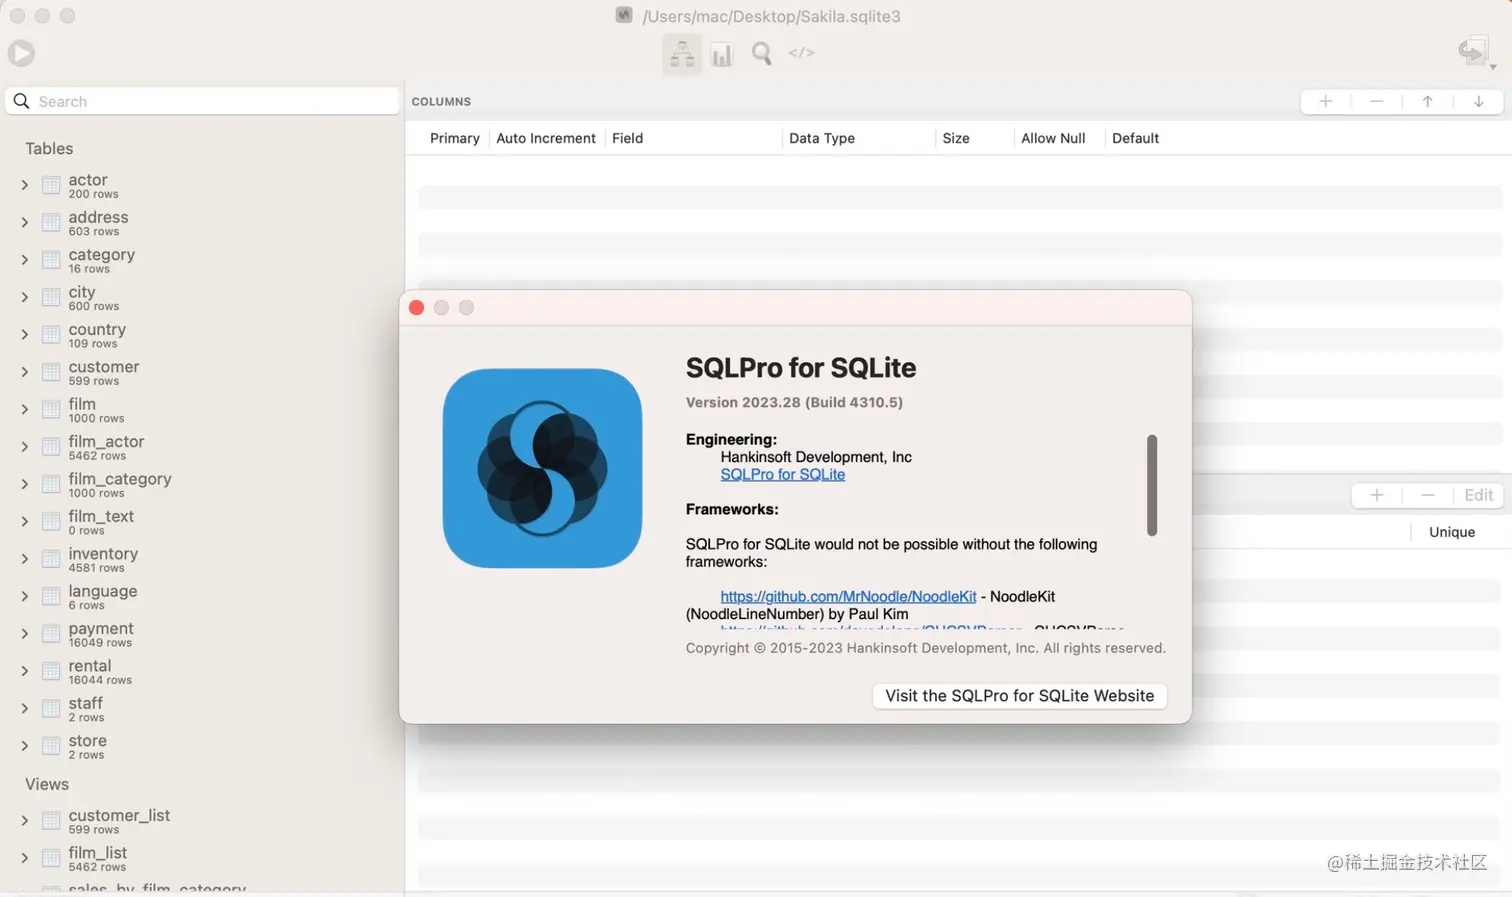Screen dimensions: 1512x897
Task: Click the Default column header
Action: tap(1135, 138)
